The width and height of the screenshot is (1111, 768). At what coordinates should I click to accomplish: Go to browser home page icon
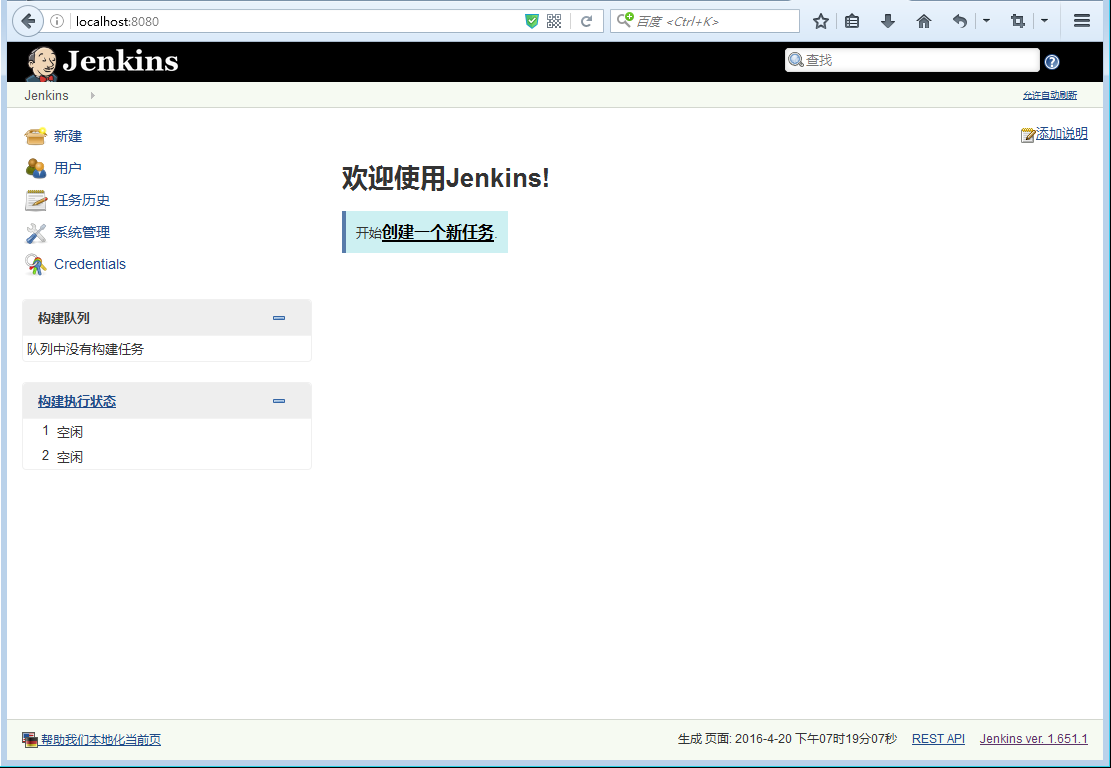tap(923, 21)
